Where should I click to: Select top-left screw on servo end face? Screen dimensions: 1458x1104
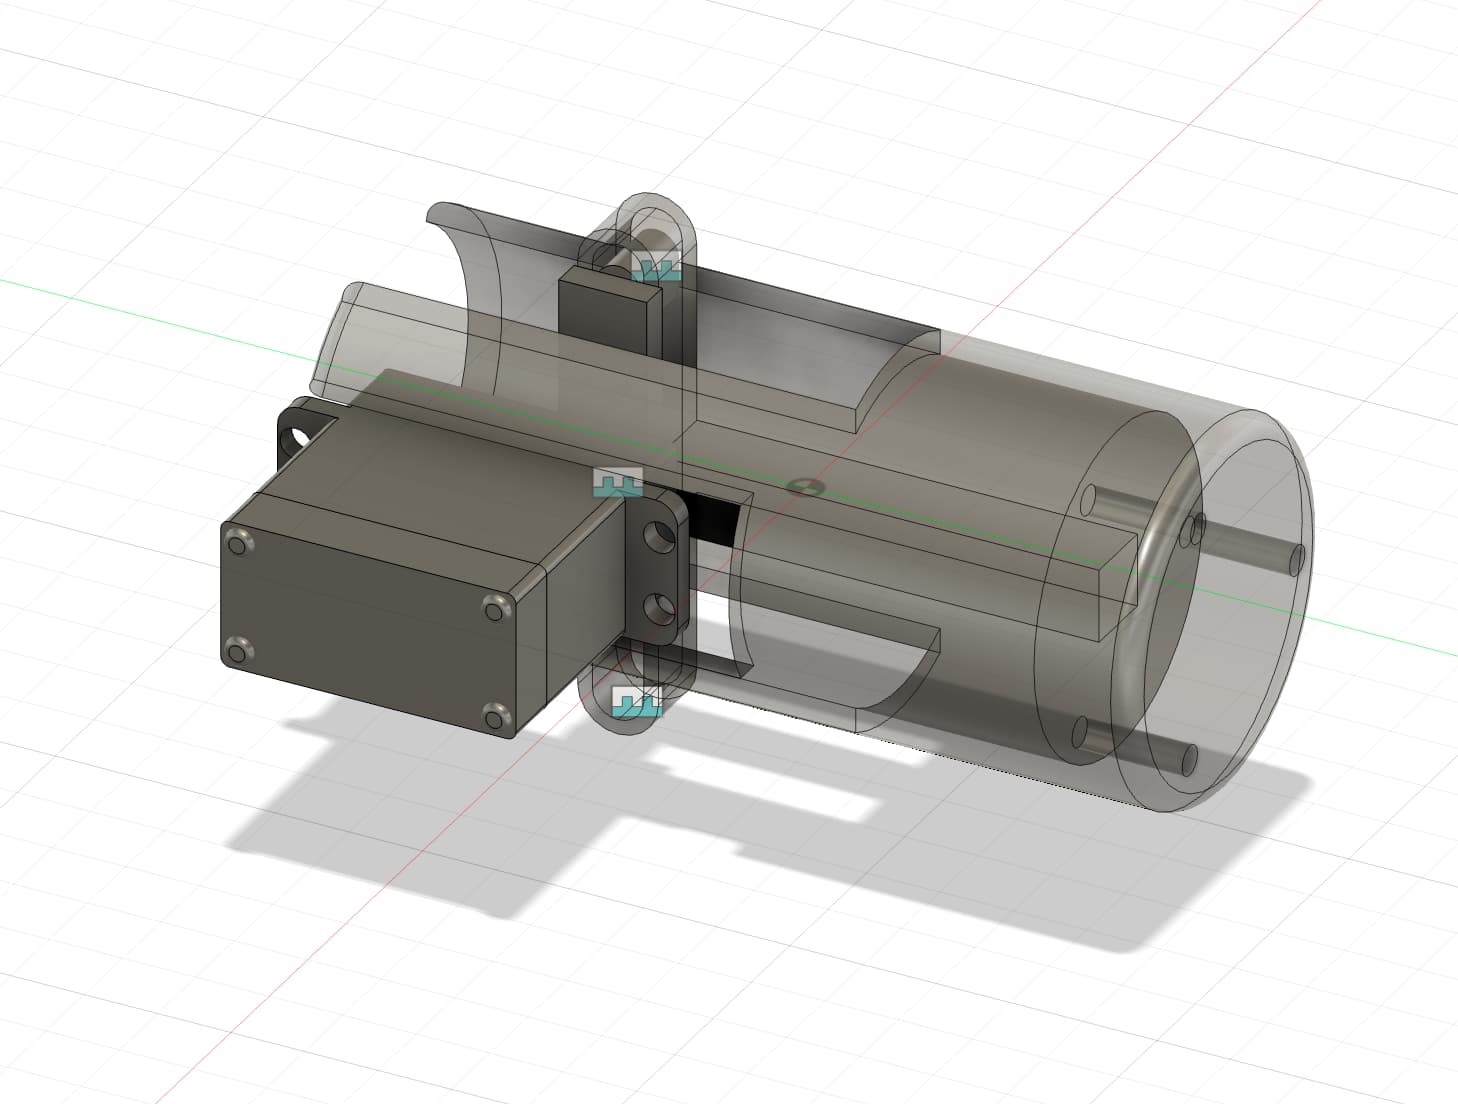pyautogui.click(x=238, y=544)
